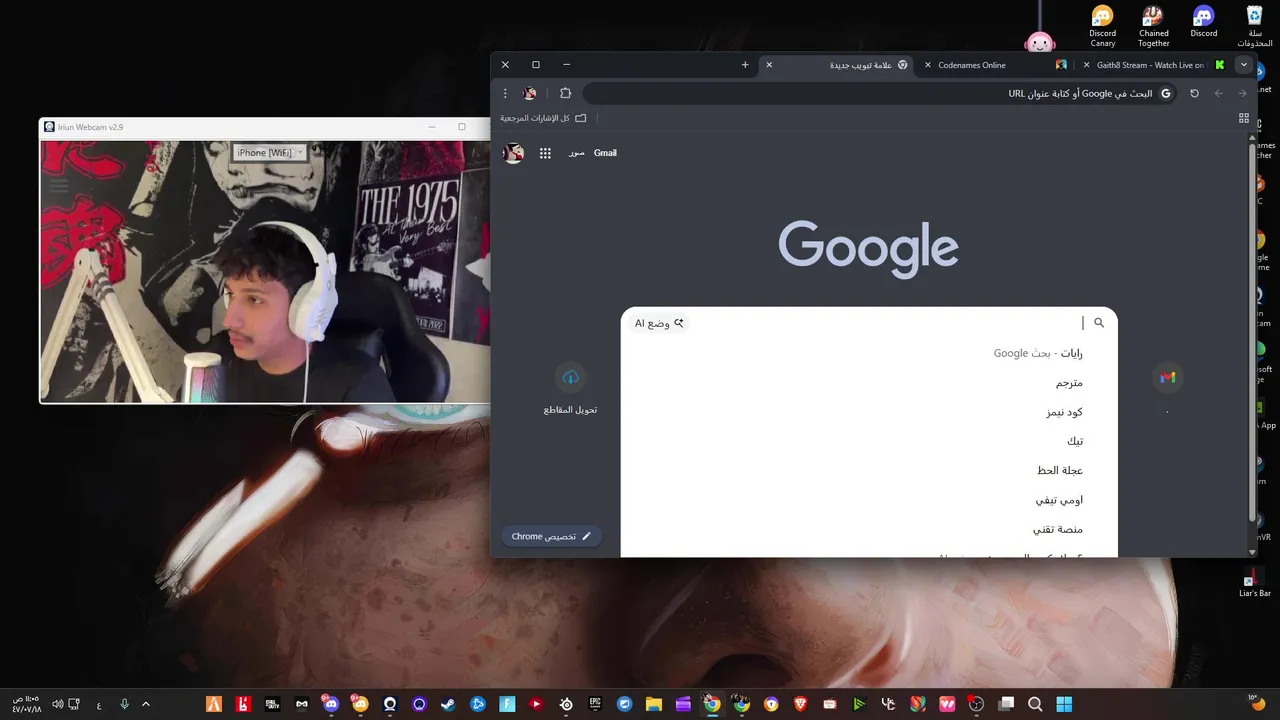Open the تحويل المقاطع shortcut tile
Screen dimensions: 1280x720
click(570, 387)
